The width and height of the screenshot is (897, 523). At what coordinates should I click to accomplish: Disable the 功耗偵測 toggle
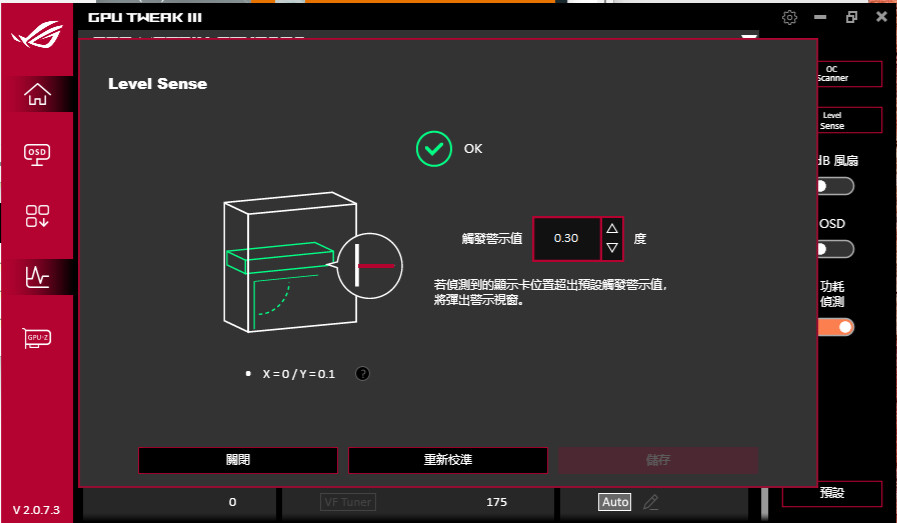coord(834,327)
